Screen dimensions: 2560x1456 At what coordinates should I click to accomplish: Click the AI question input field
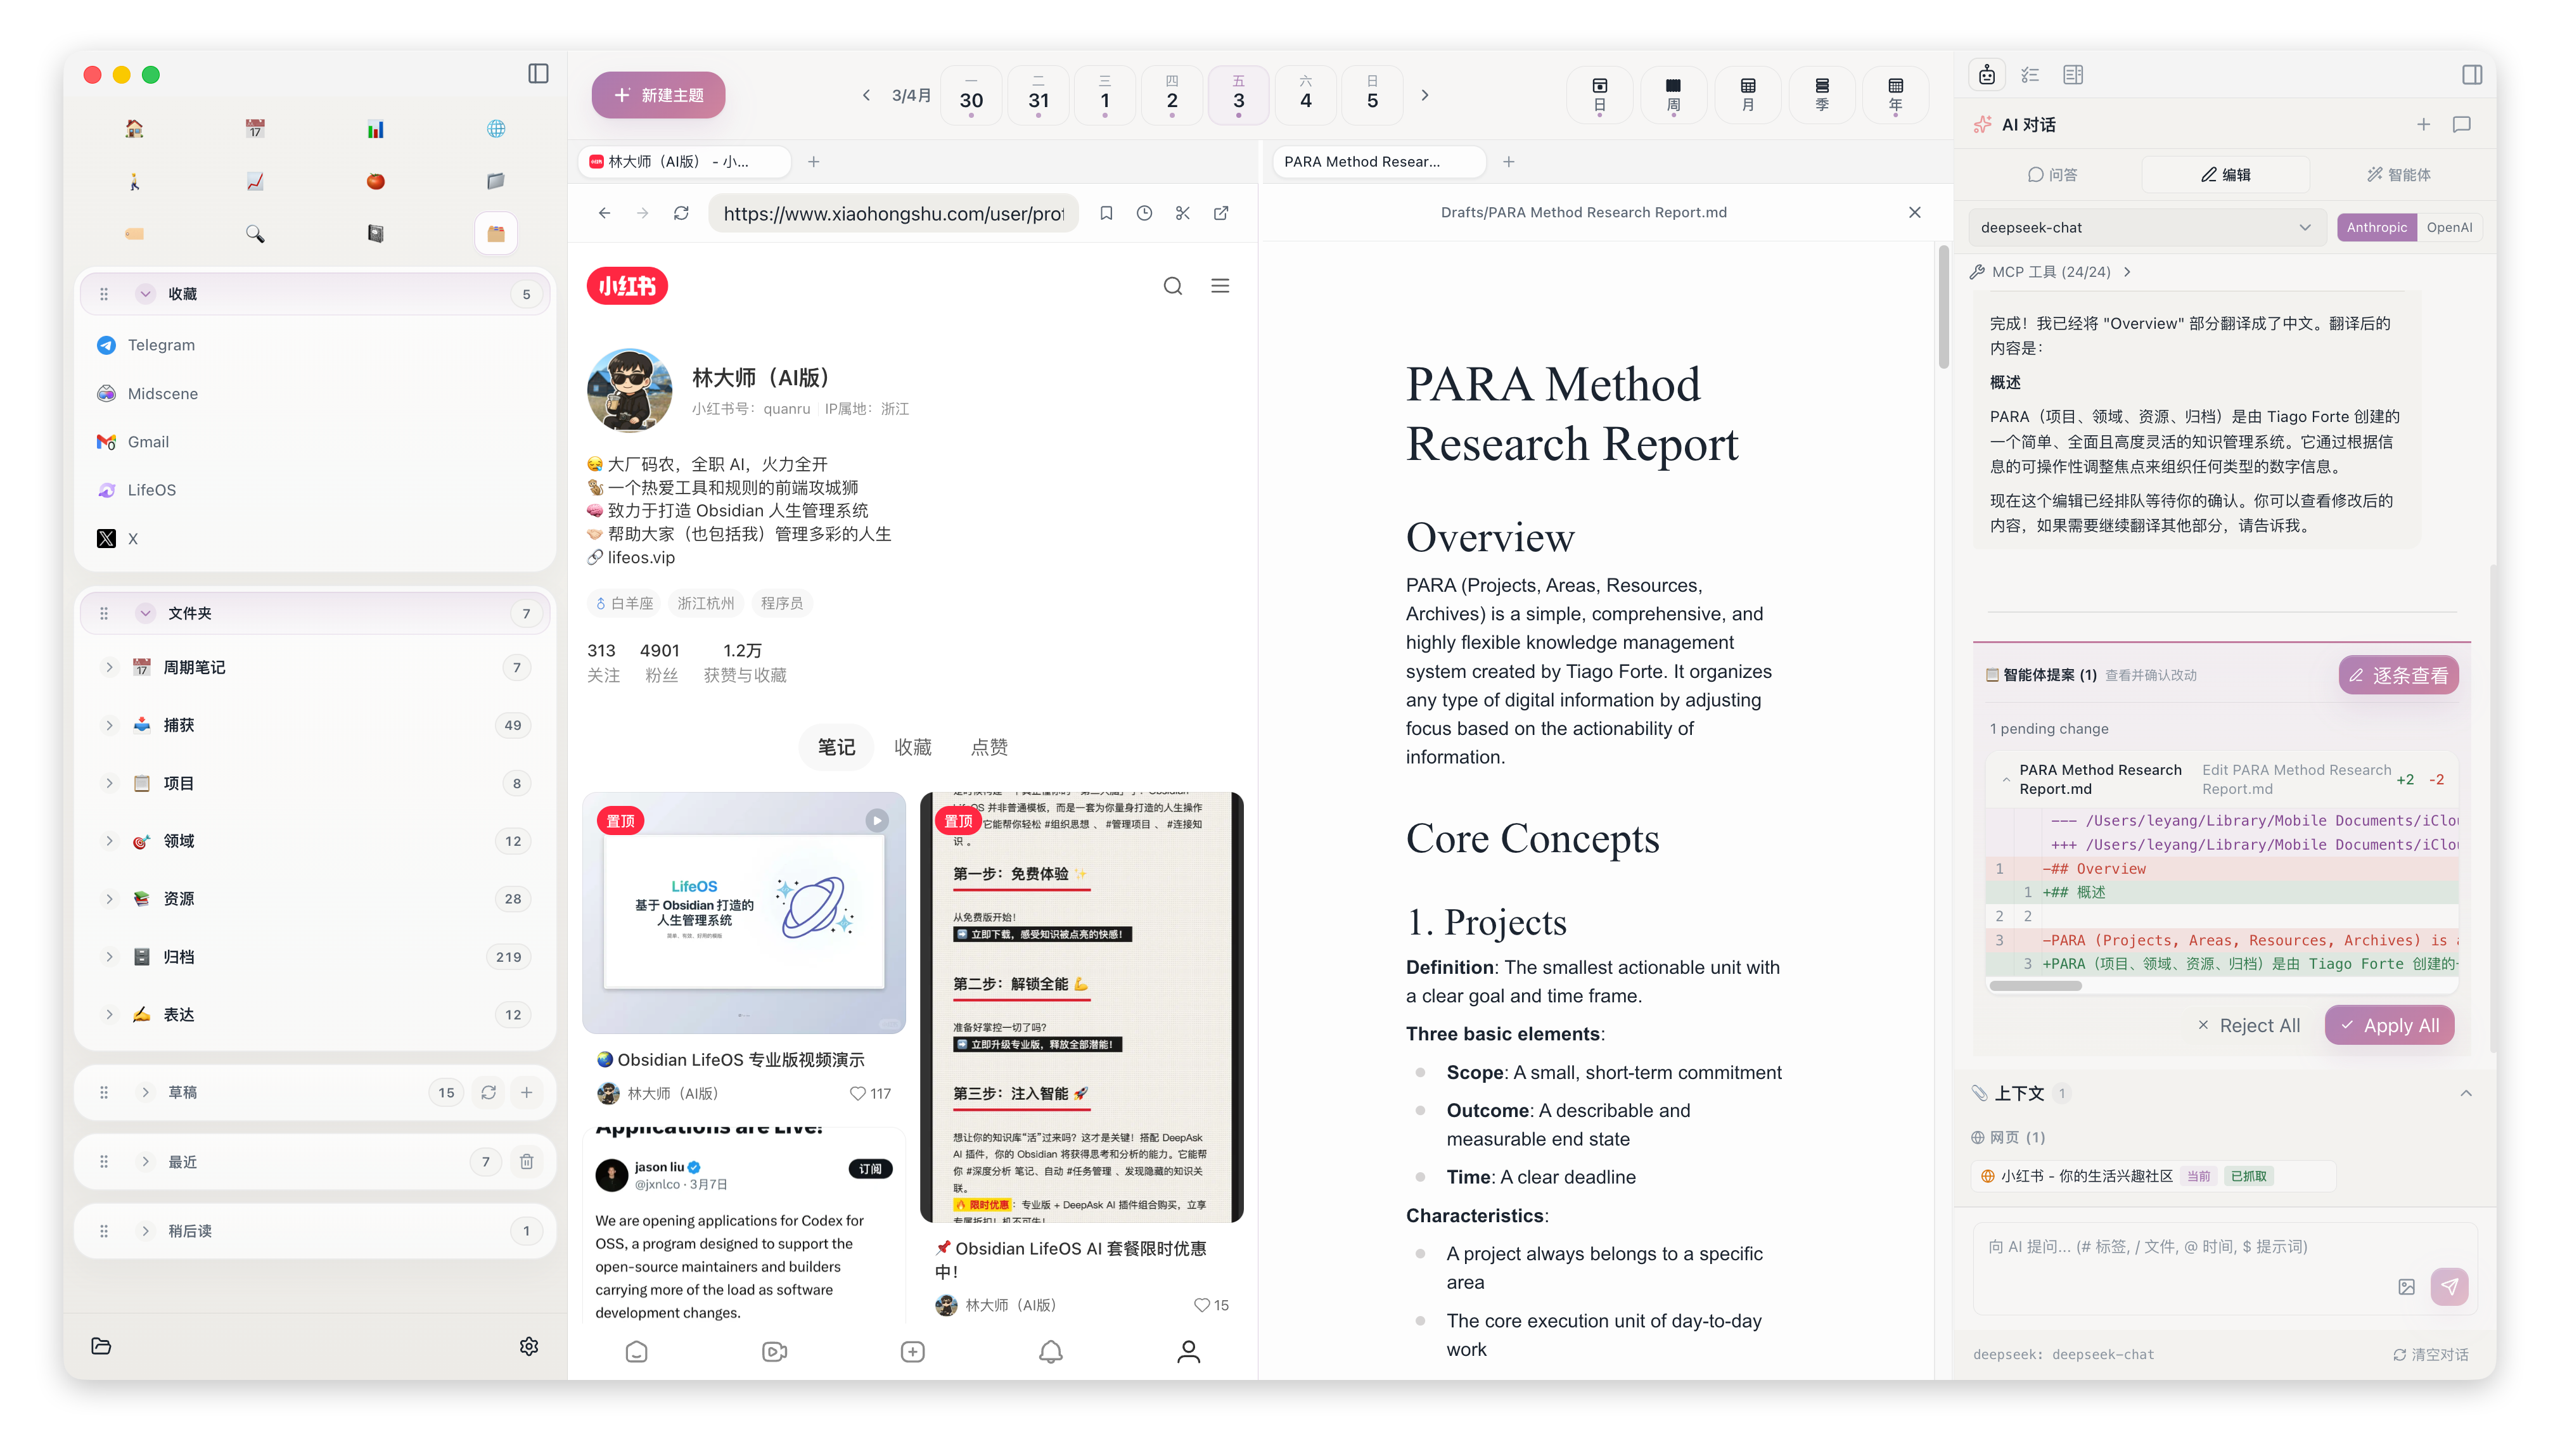click(2180, 1247)
